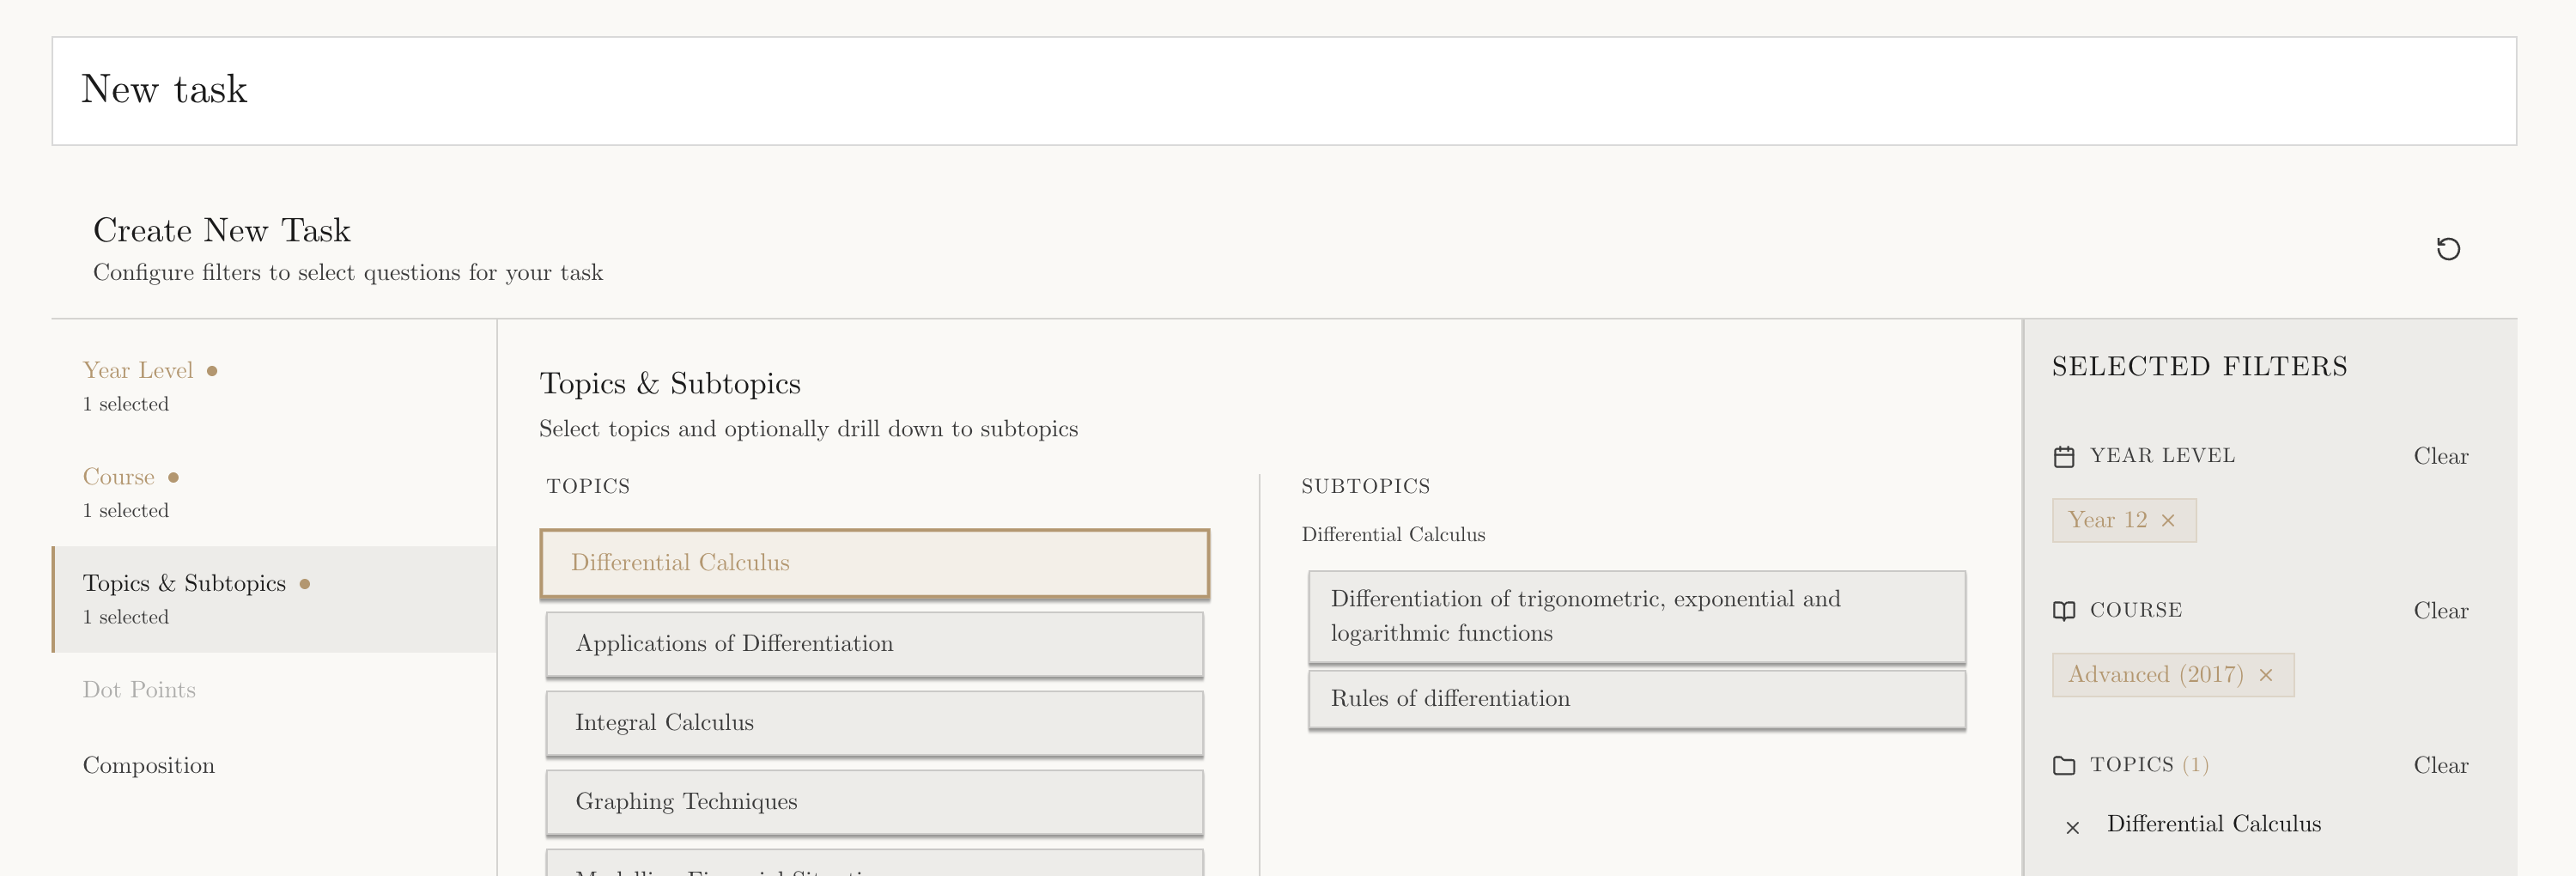Image resolution: width=2576 pixels, height=876 pixels.
Task: Clear the Year Level filter
Action: click(x=2440, y=456)
